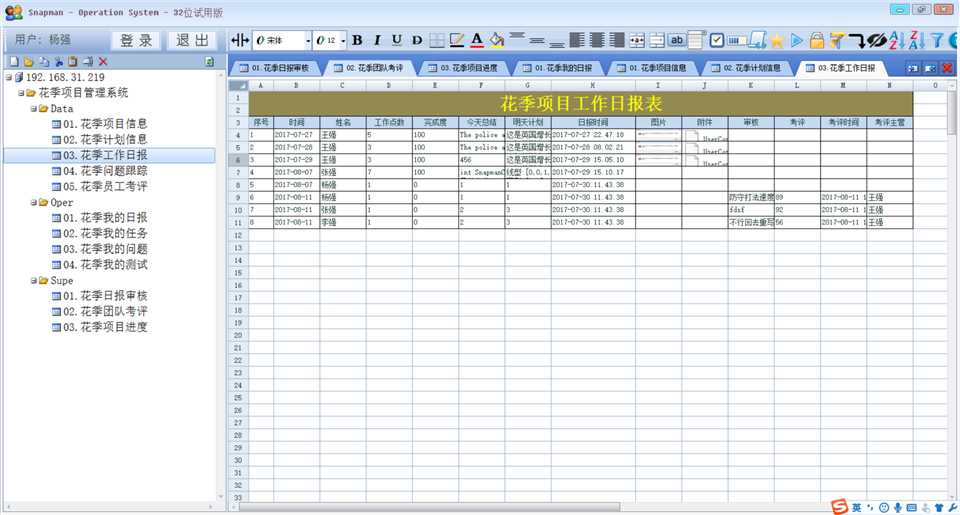Close the current tab with red X
Viewport: 960px width, 515px height.
pyautogui.click(x=947, y=68)
